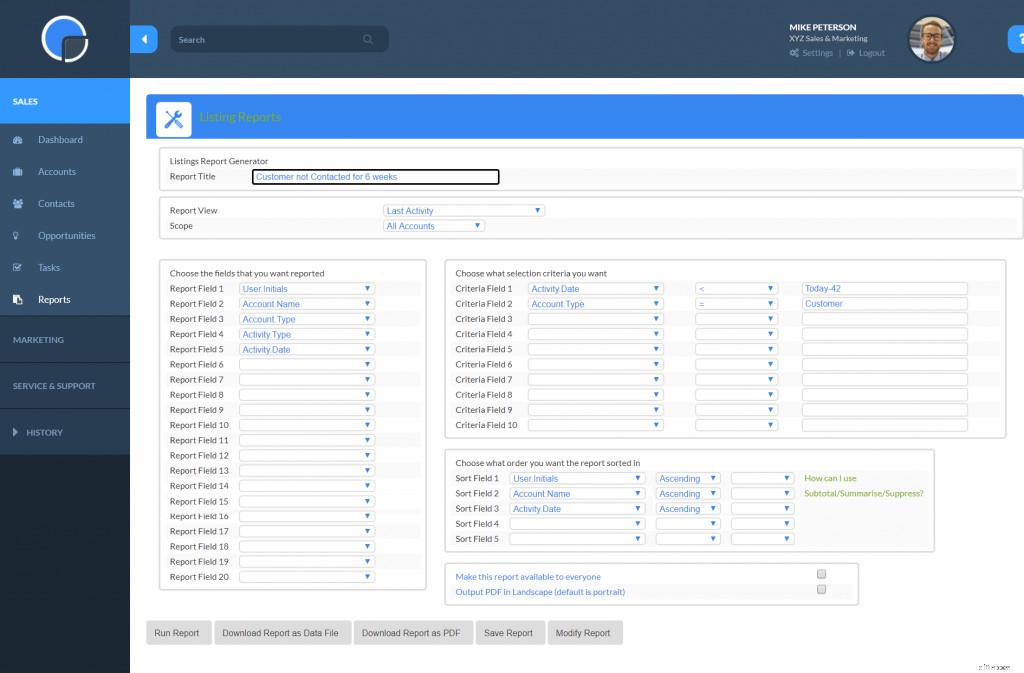Enable 'Make this report available to everyone'

(x=821, y=574)
